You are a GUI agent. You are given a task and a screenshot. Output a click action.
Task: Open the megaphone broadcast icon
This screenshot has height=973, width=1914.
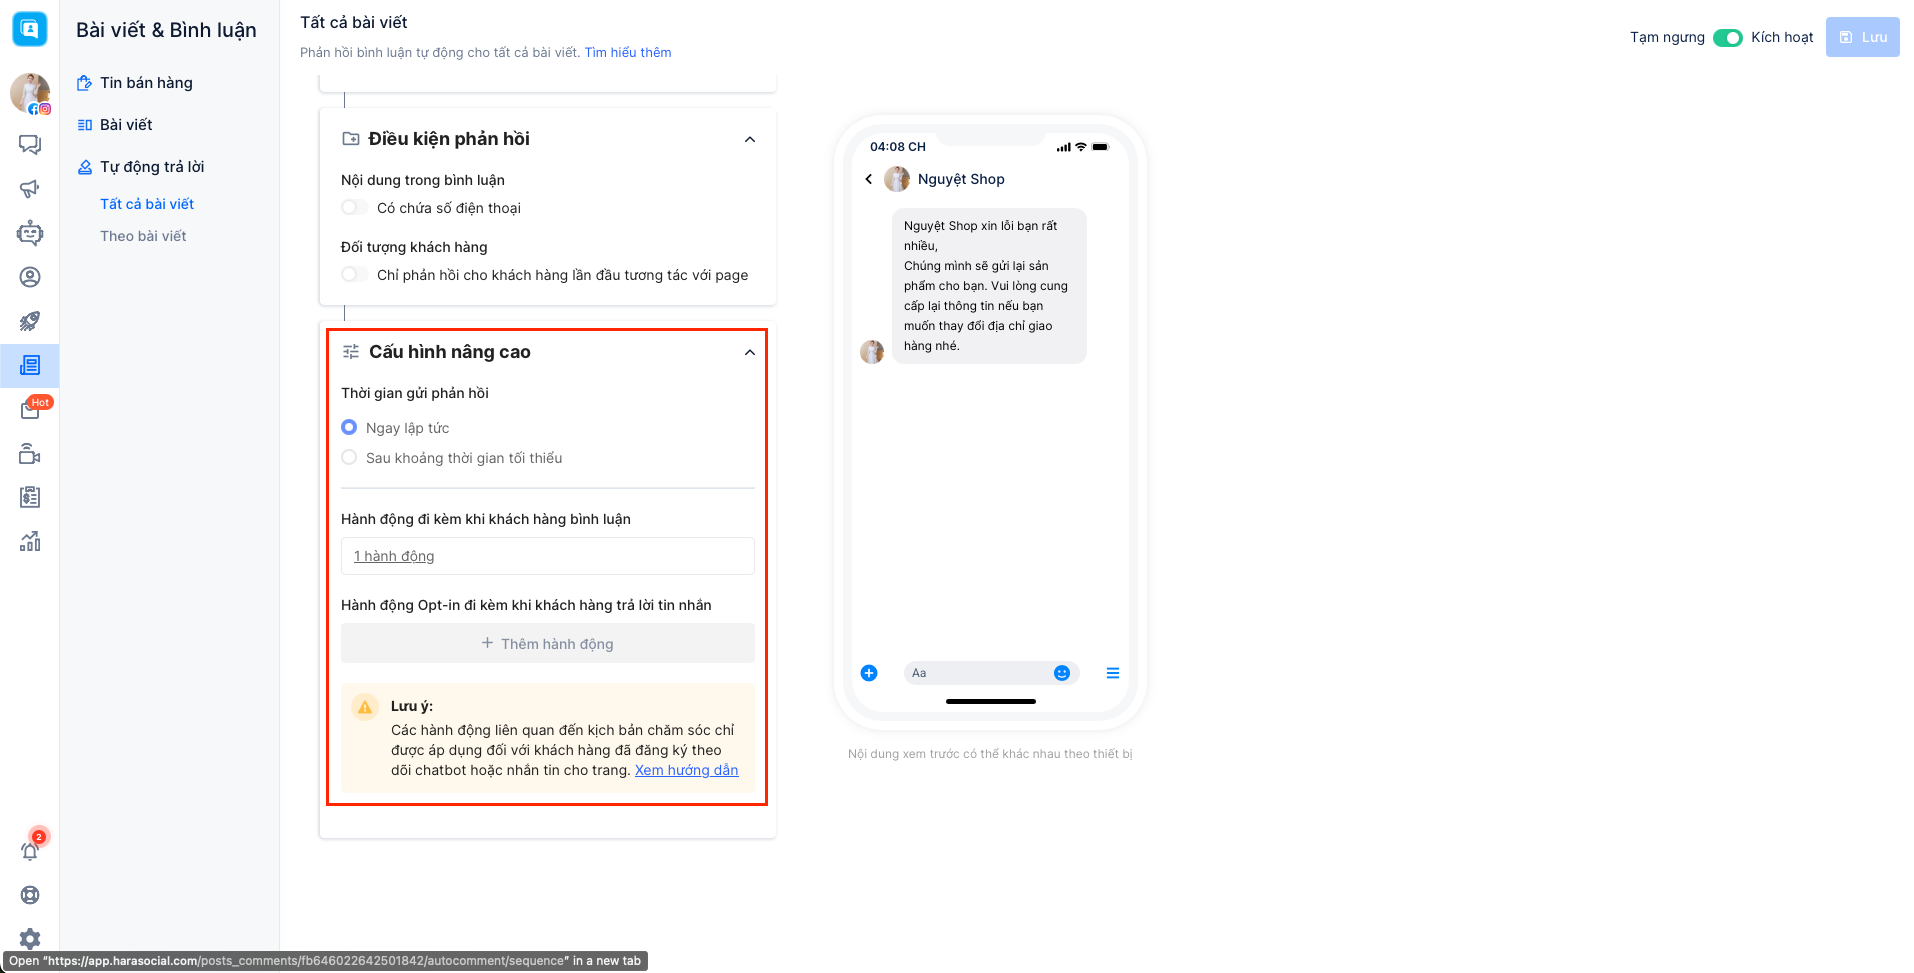coord(30,189)
